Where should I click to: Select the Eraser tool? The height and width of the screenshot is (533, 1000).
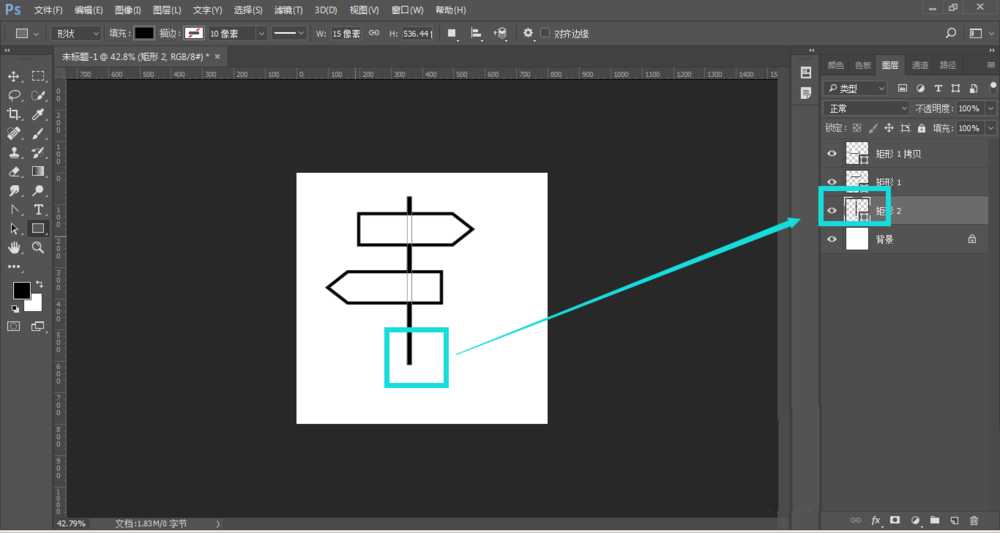click(14, 171)
